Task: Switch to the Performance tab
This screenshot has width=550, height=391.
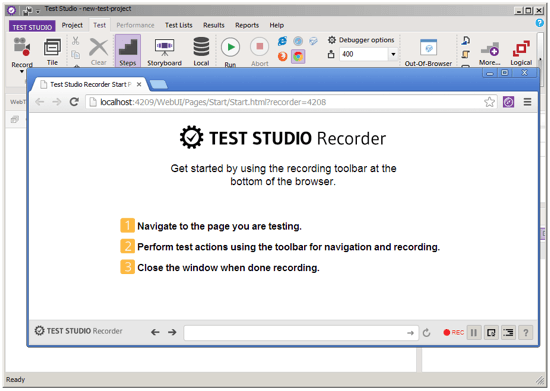Action: click(135, 25)
